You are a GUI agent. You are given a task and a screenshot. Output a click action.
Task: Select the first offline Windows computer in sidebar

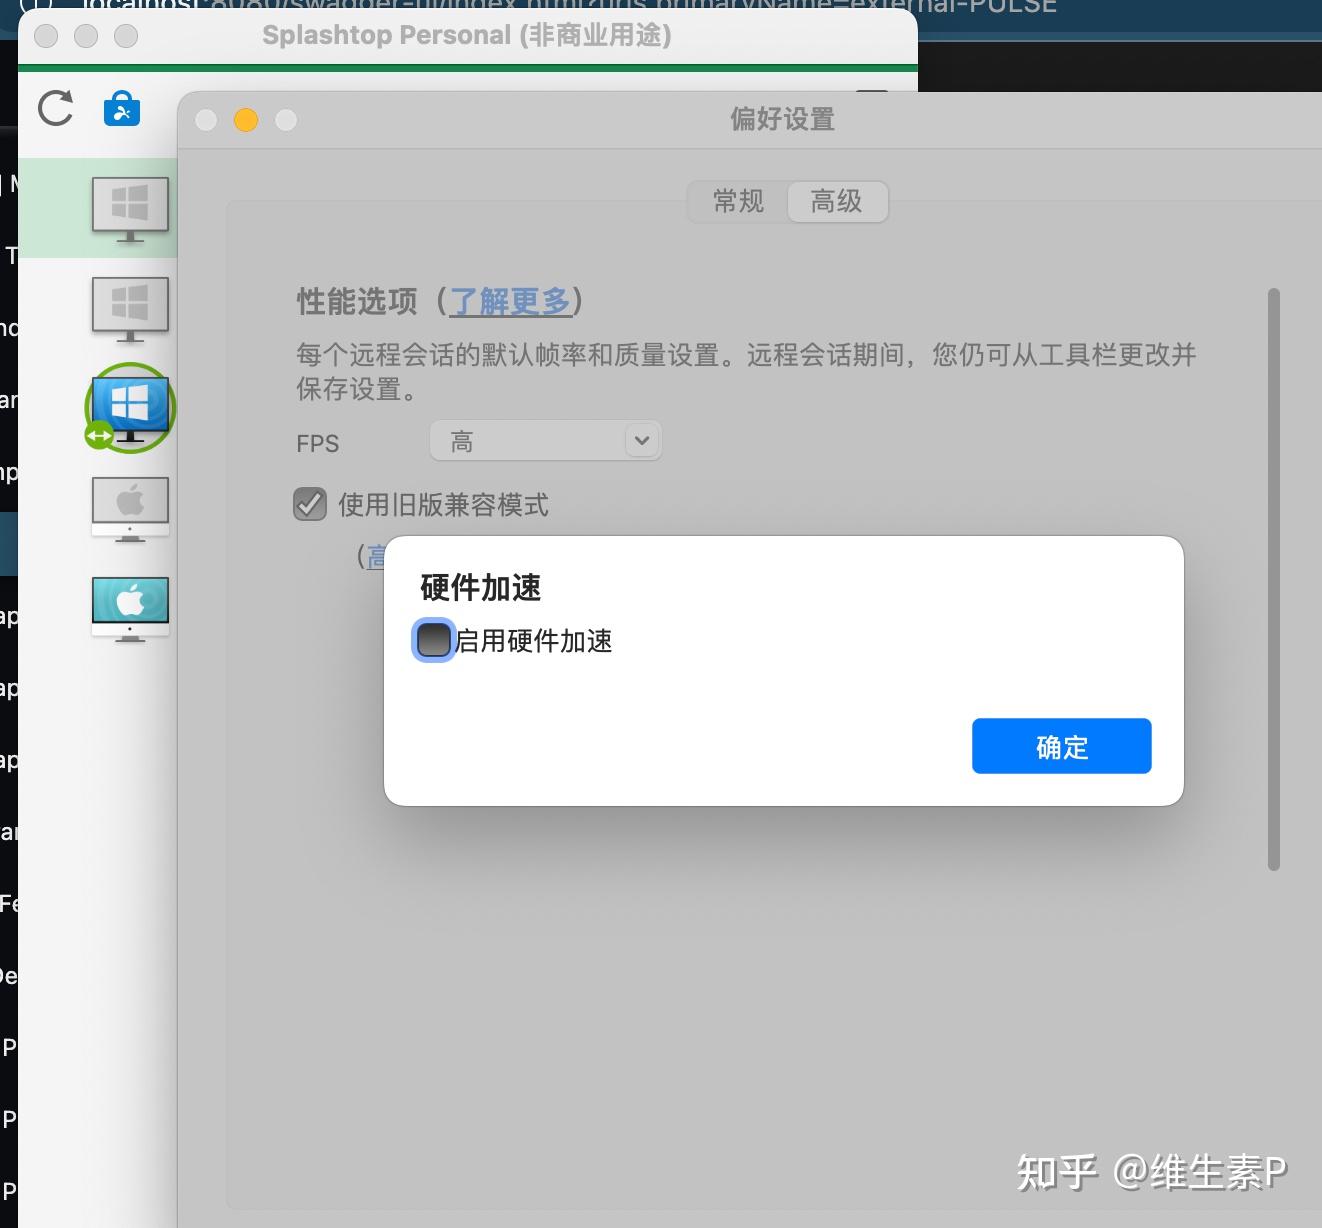(x=129, y=207)
